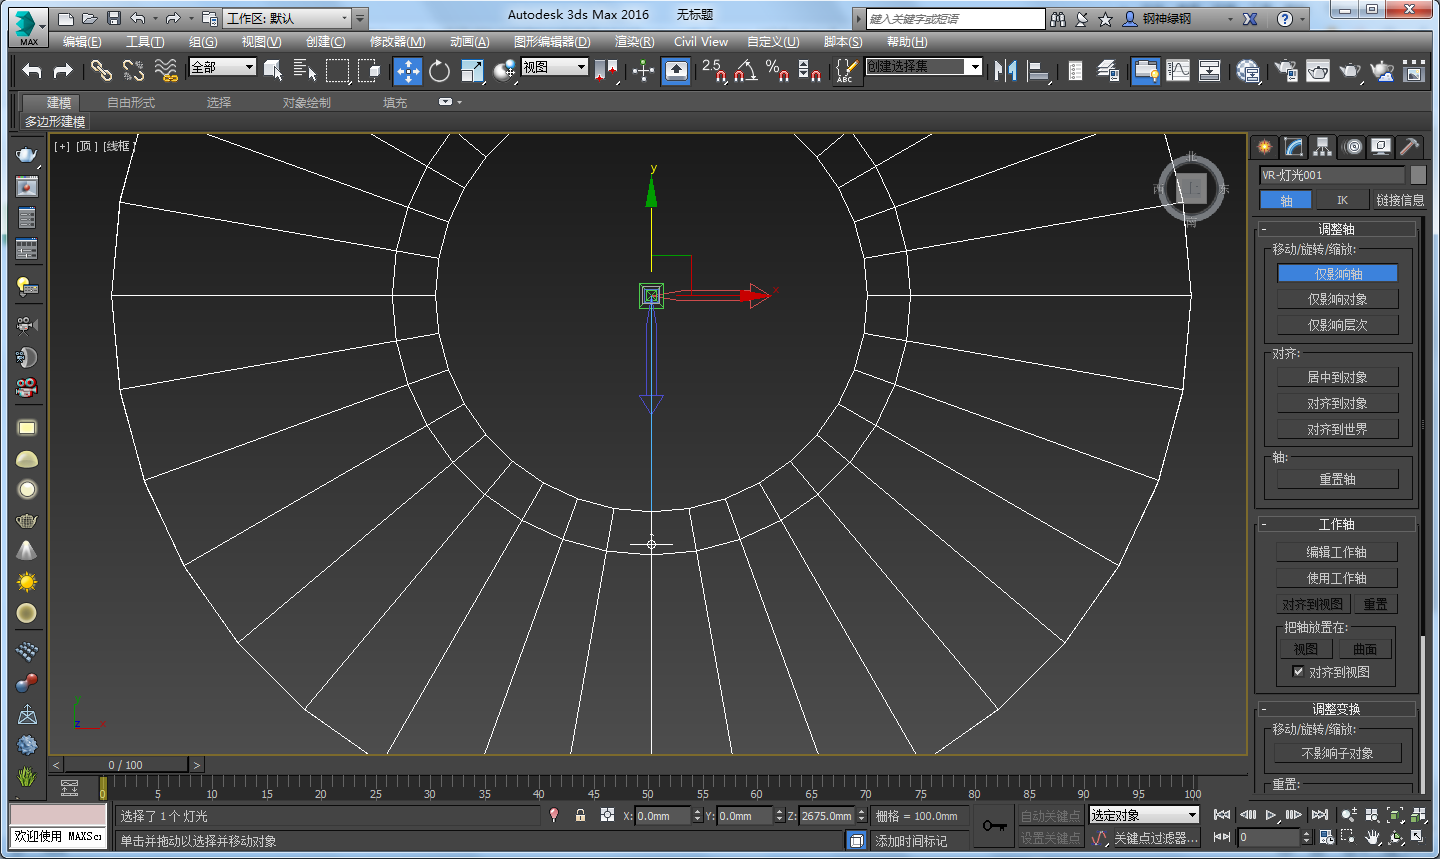Click the object color swatch beside name
The width and height of the screenshot is (1440, 859).
tap(1418, 175)
